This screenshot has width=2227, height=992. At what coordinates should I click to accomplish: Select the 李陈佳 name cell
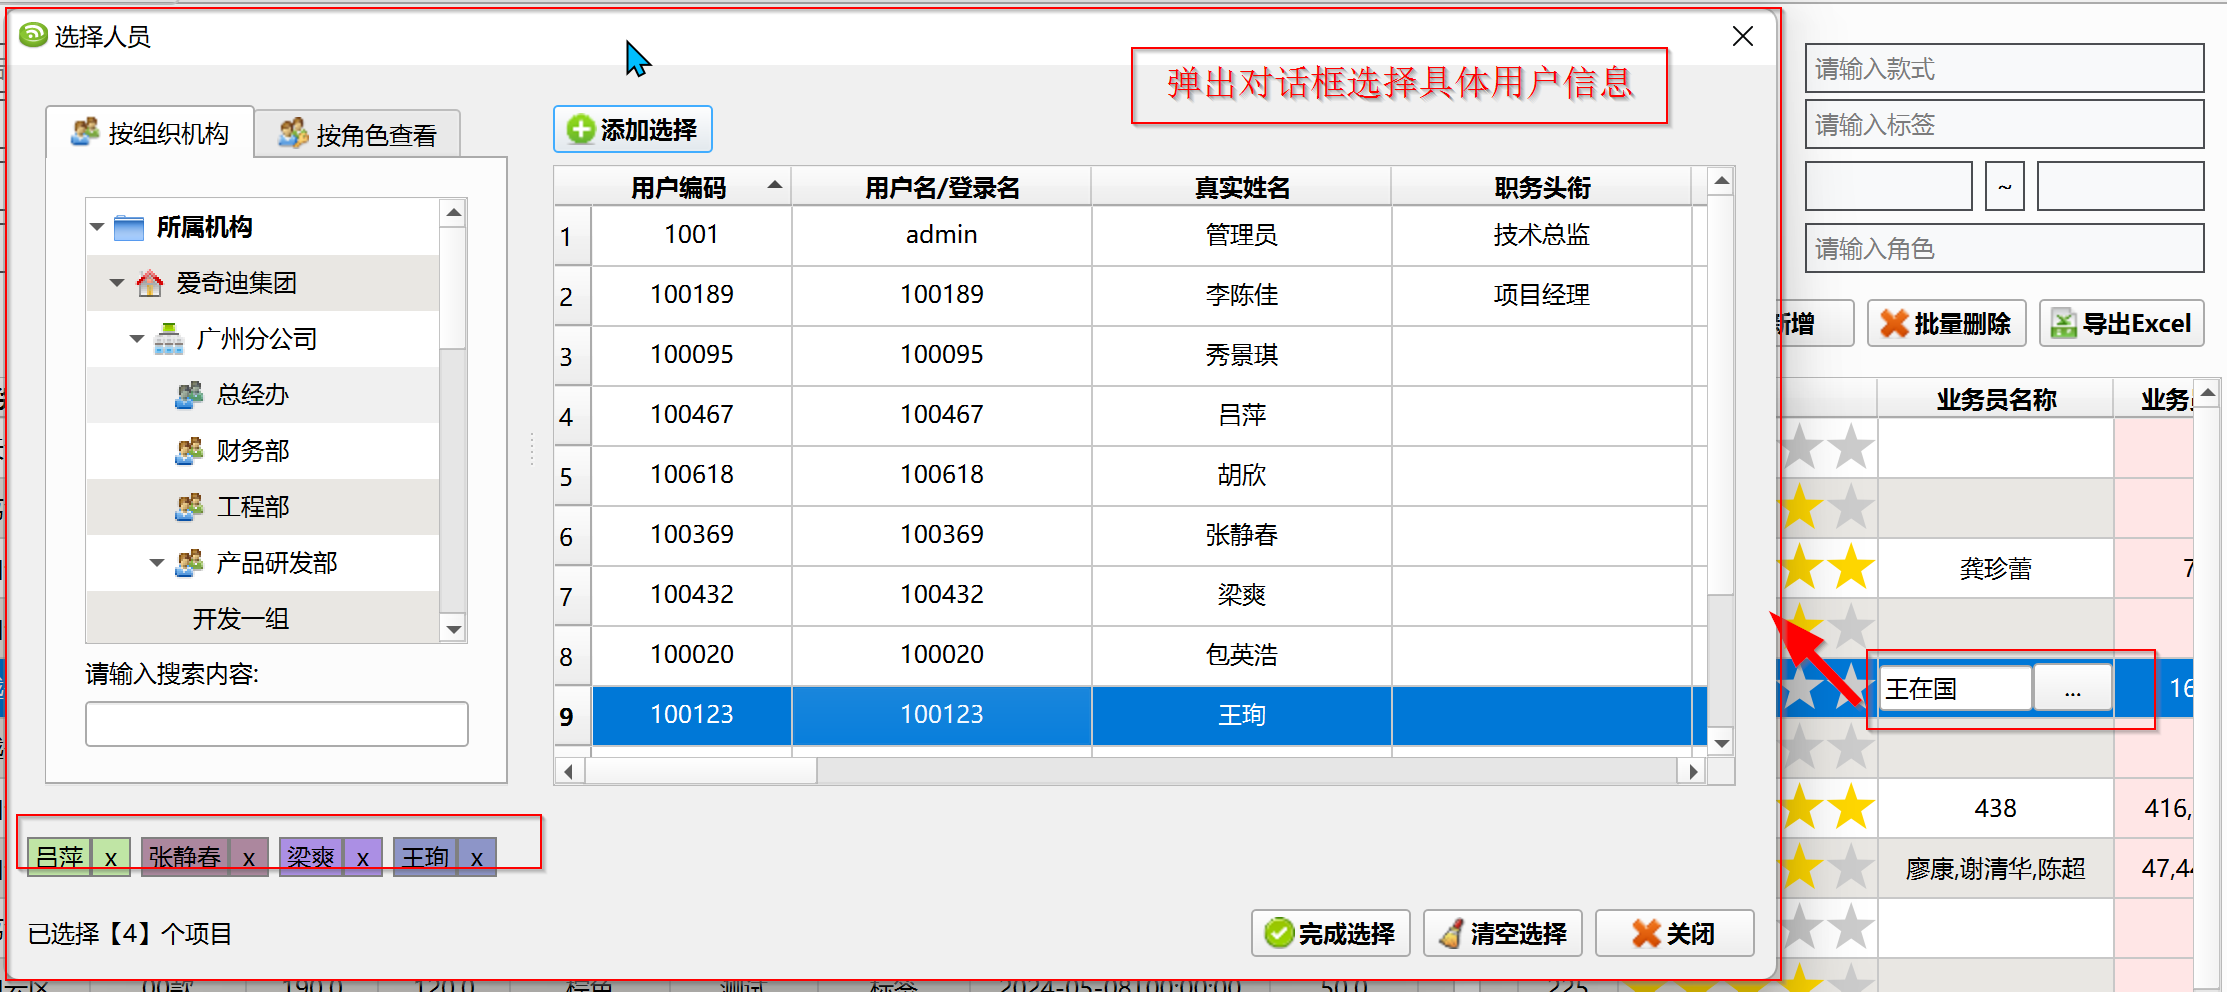1242,295
